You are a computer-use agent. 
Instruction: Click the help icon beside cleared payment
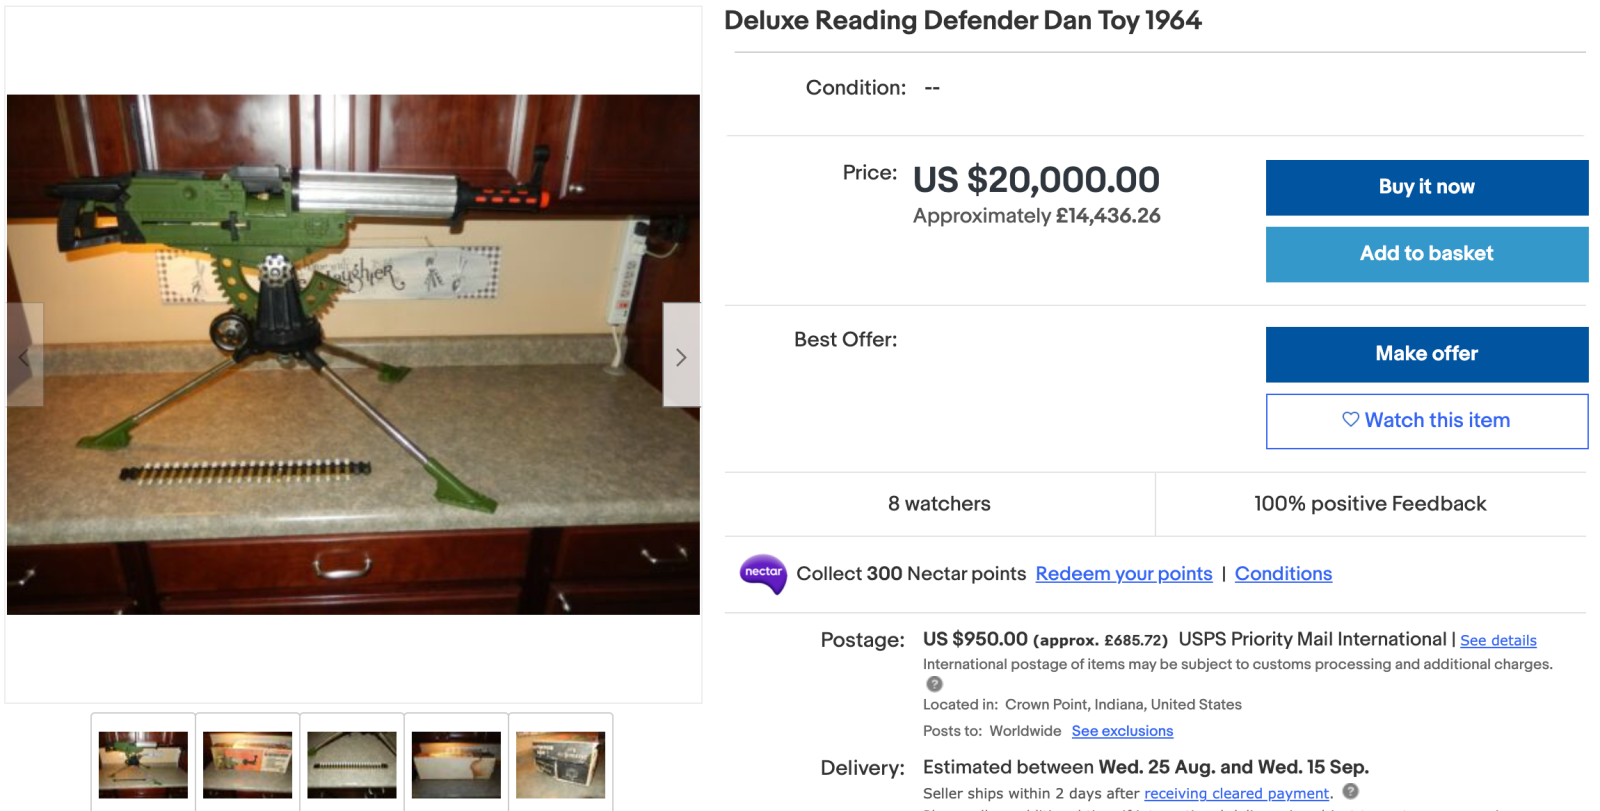tap(1350, 791)
